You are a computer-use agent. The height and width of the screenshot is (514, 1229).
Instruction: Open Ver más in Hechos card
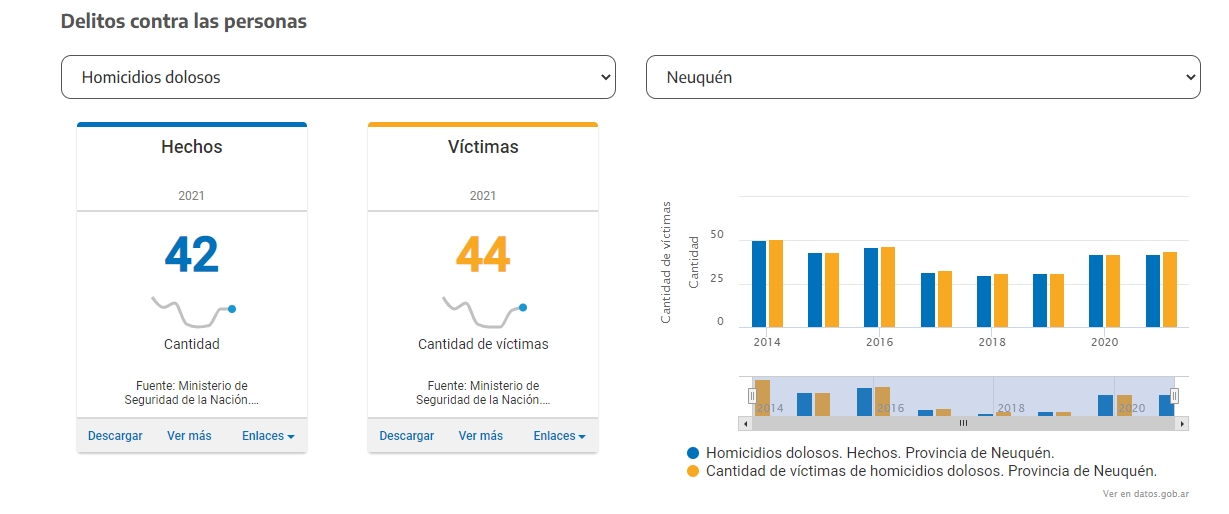point(189,436)
